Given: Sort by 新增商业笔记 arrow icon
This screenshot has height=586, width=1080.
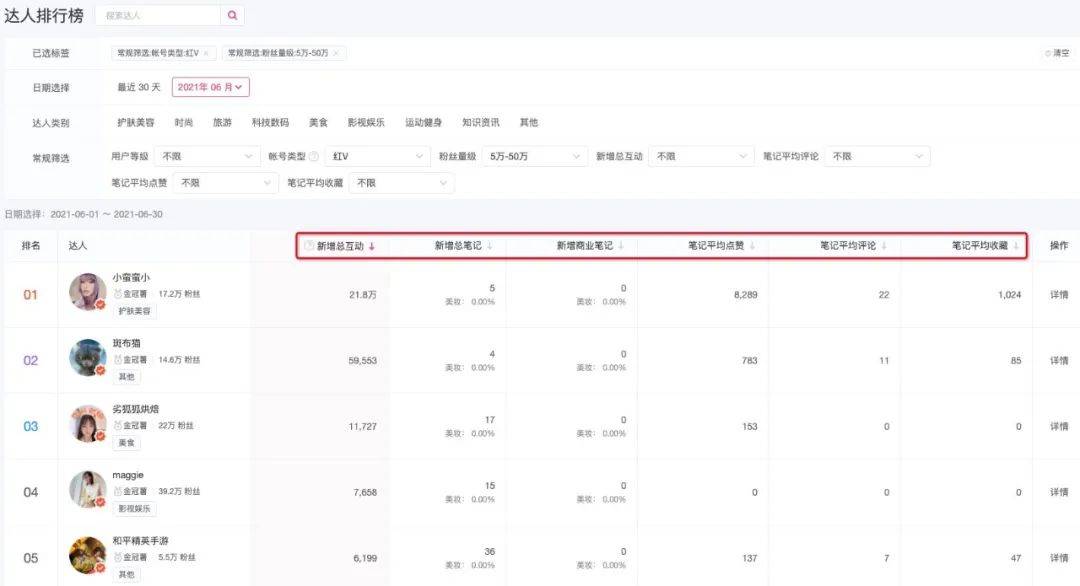Looking at the screenshot, I should point(621,246).
